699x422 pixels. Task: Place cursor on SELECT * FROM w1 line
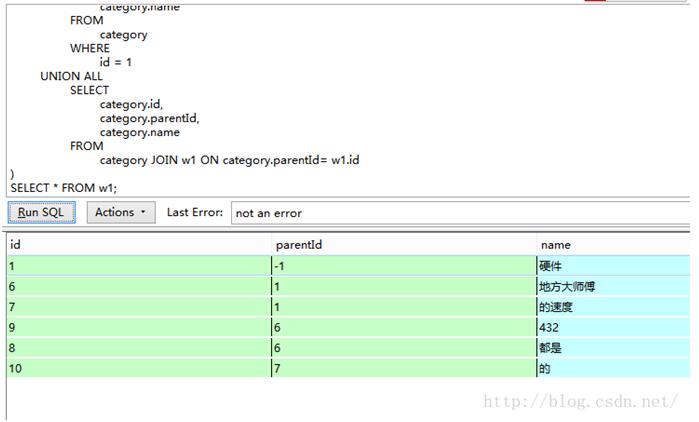[x=63, y=187]
